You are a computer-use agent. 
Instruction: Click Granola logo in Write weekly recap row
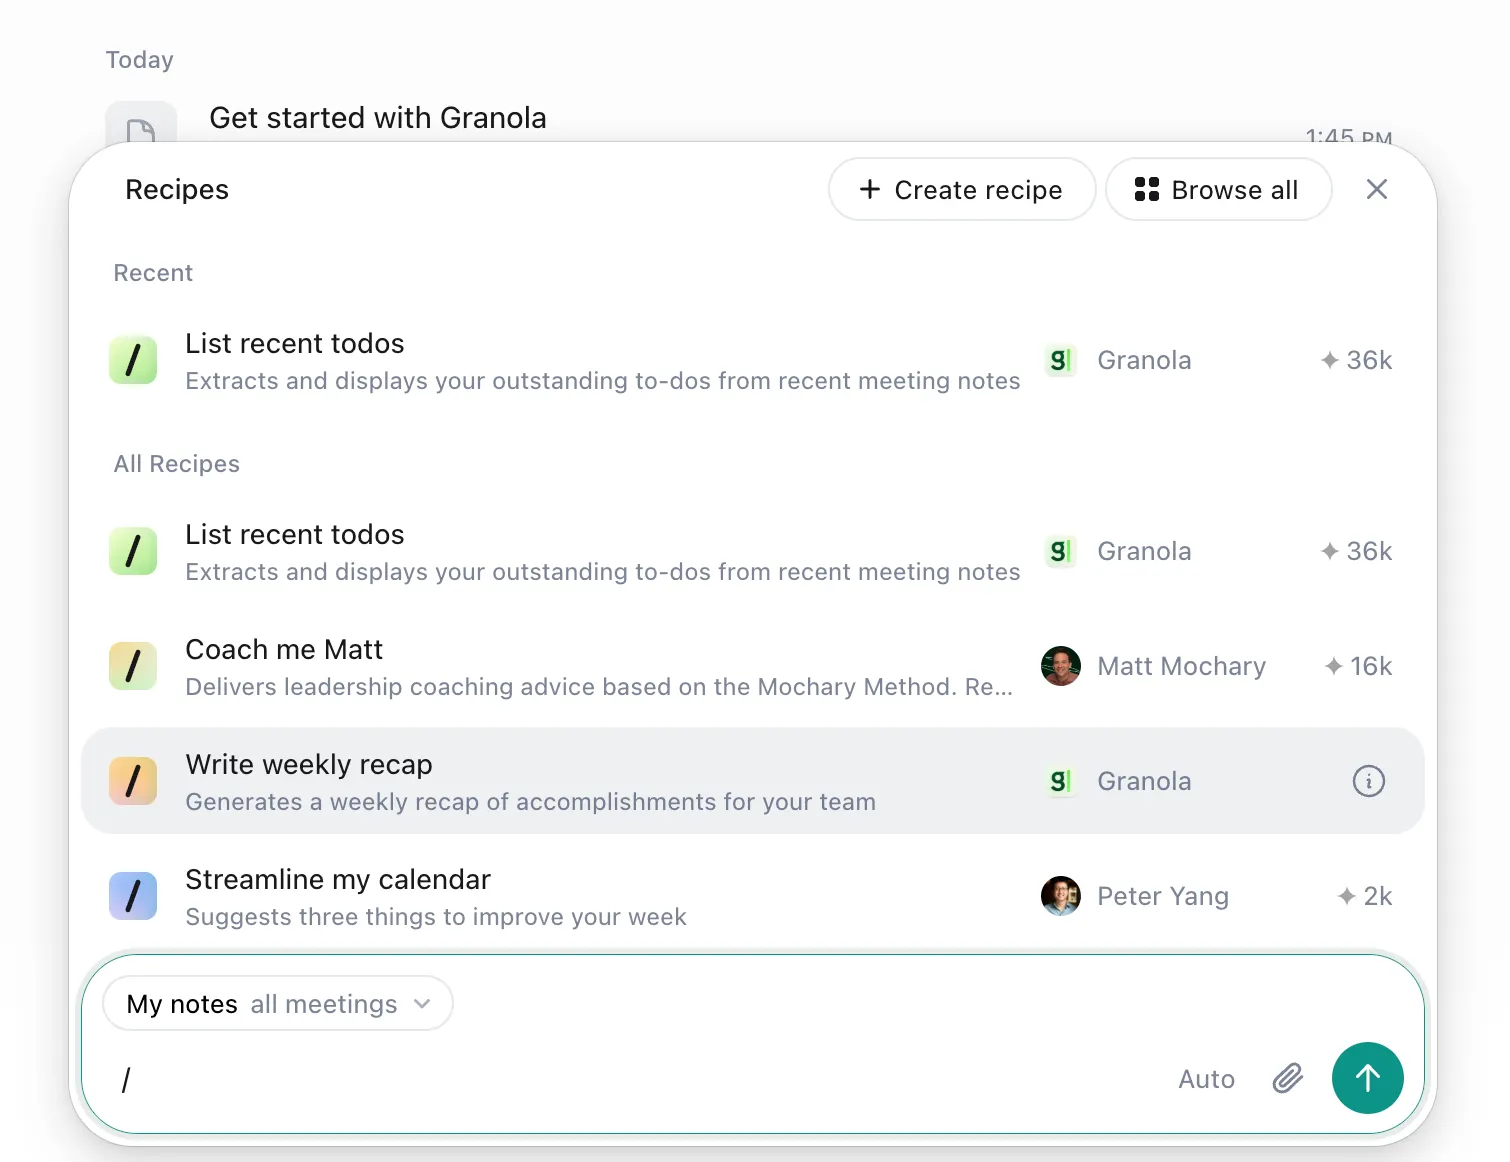click(1060, 781)
